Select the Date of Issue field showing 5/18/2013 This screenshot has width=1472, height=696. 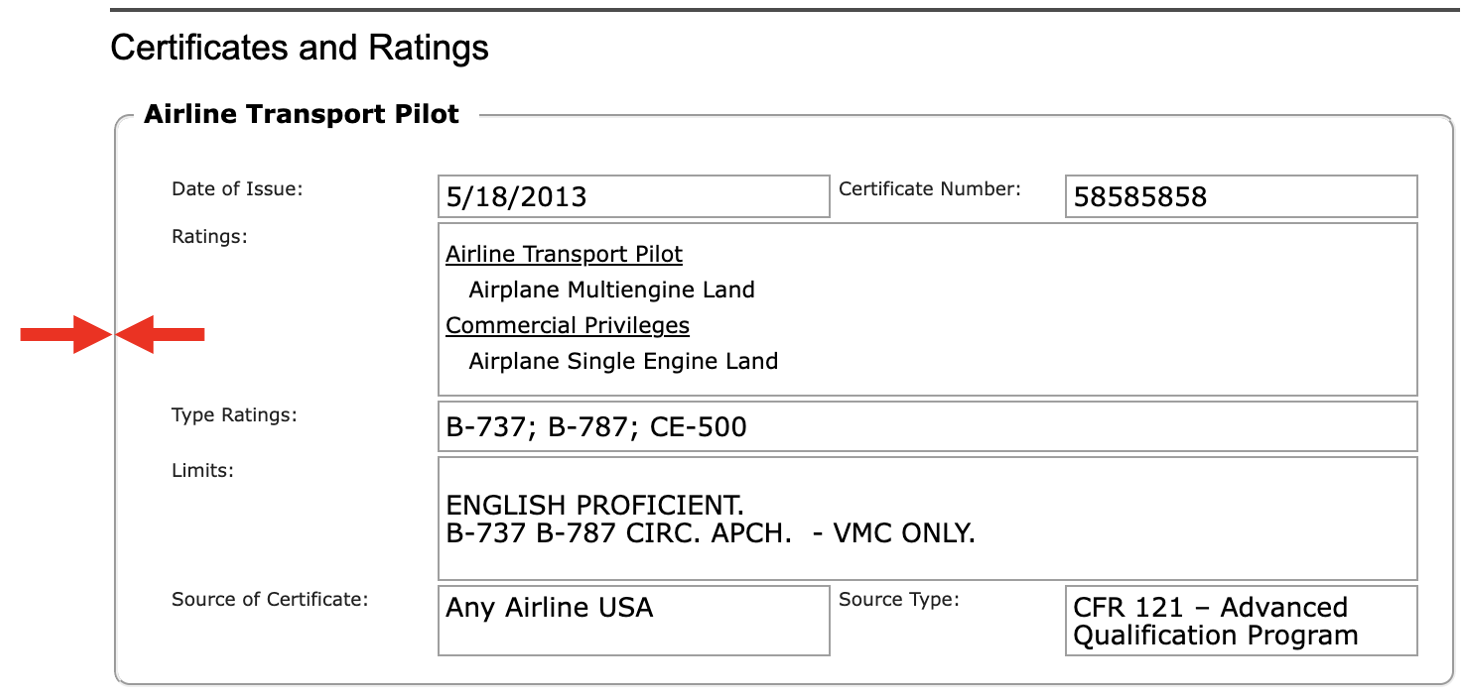634,196
